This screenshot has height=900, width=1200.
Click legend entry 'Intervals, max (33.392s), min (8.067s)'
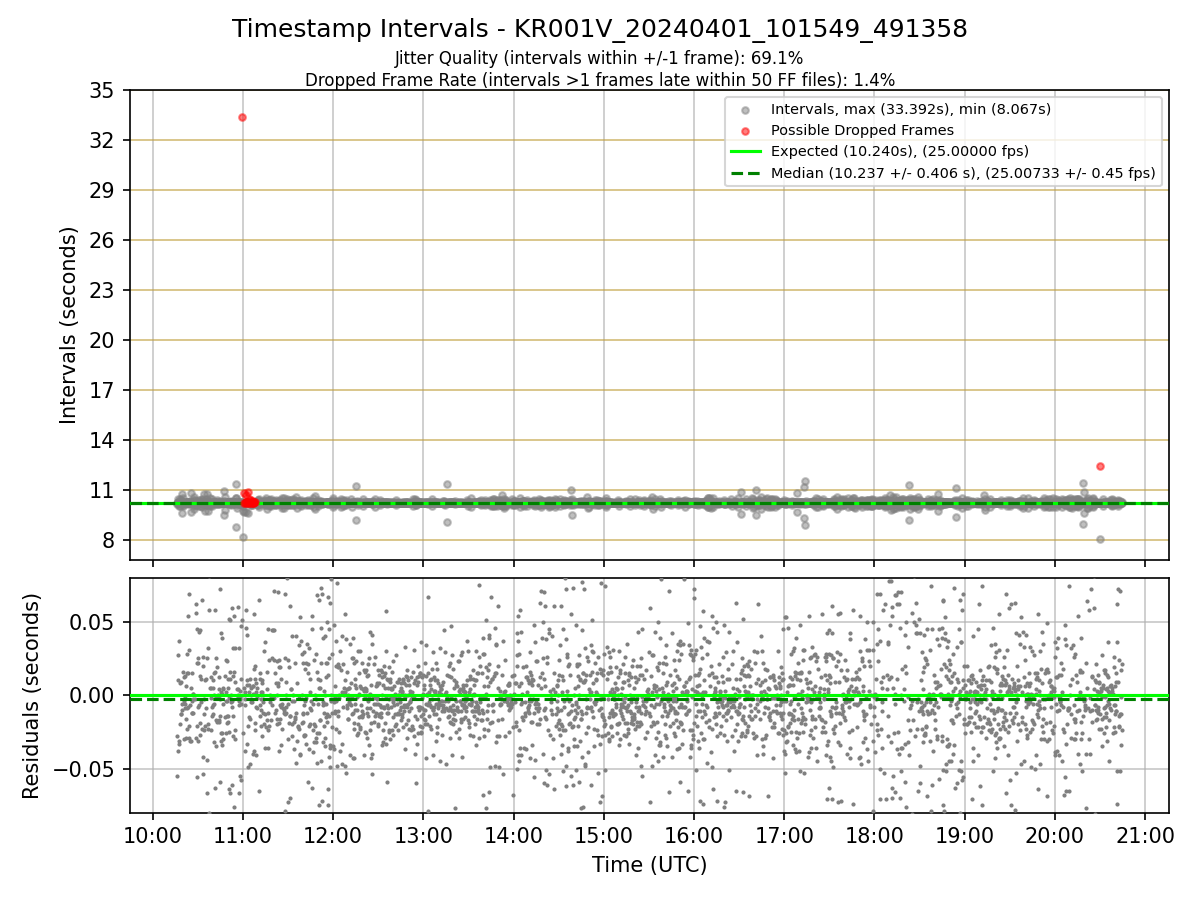pyautogui.click(x=911, y=108)
